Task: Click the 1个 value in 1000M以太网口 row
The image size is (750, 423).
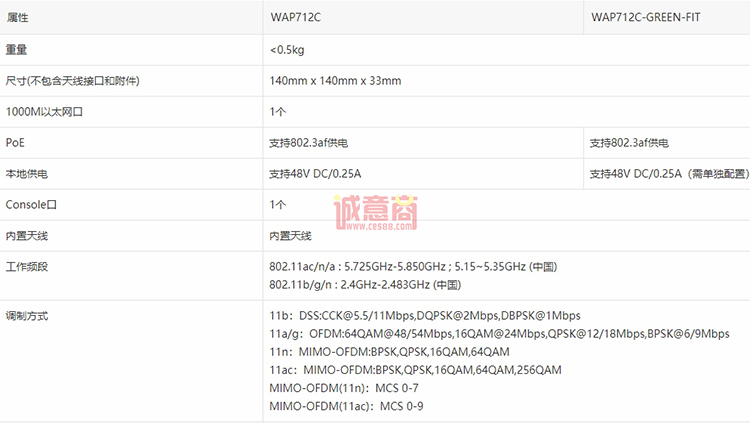Action: pos(277,112)
